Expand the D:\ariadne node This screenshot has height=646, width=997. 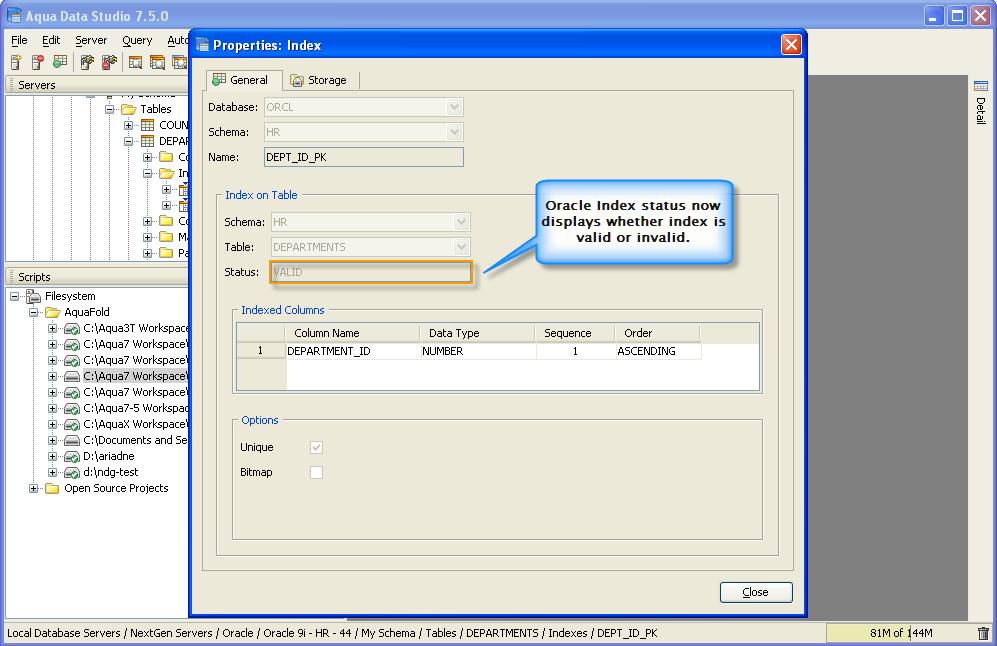point(52,457)
